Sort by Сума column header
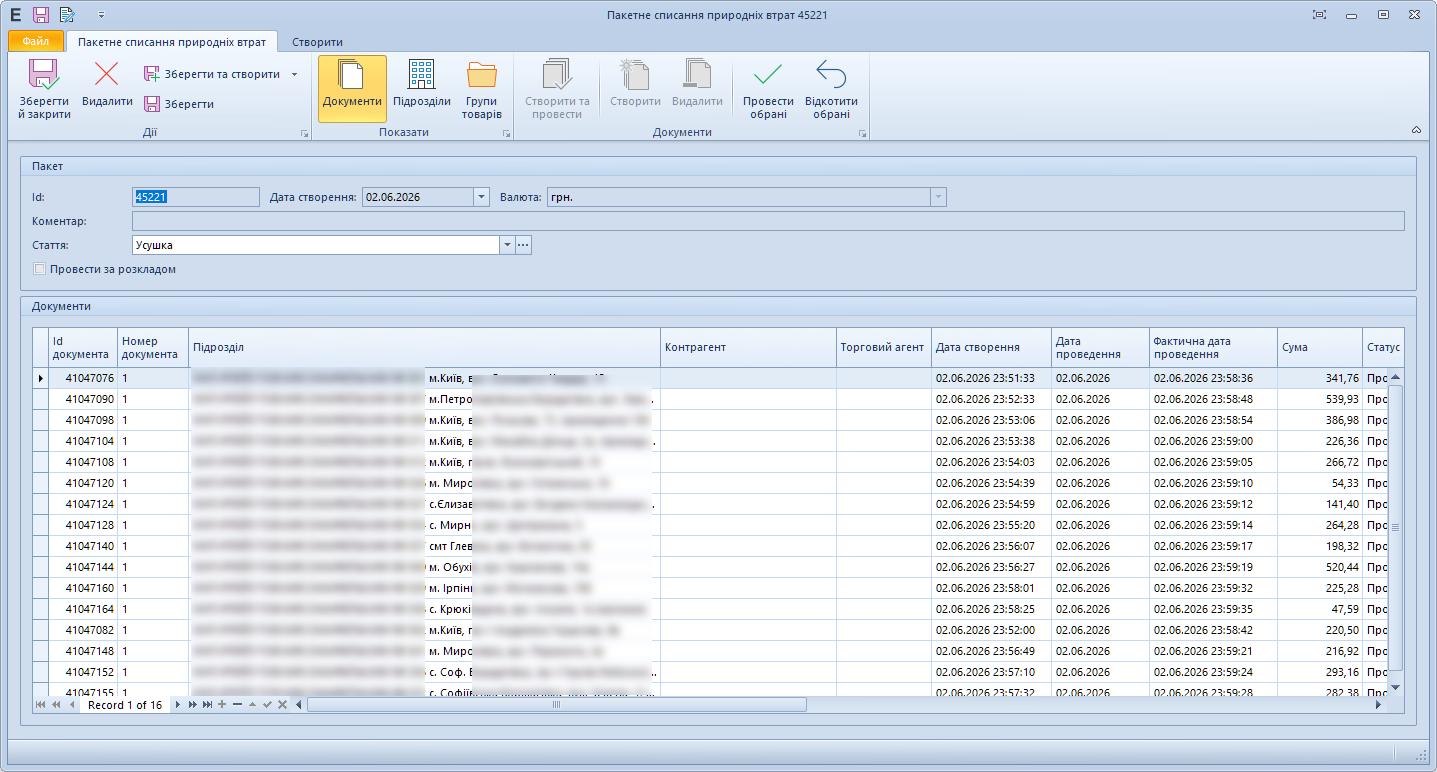 pos(1319,347)
